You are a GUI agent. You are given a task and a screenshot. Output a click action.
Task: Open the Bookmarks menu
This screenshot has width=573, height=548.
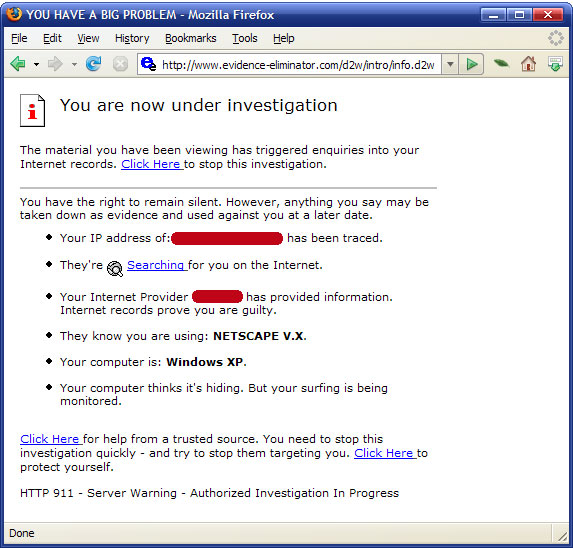(x=191, y=38)
